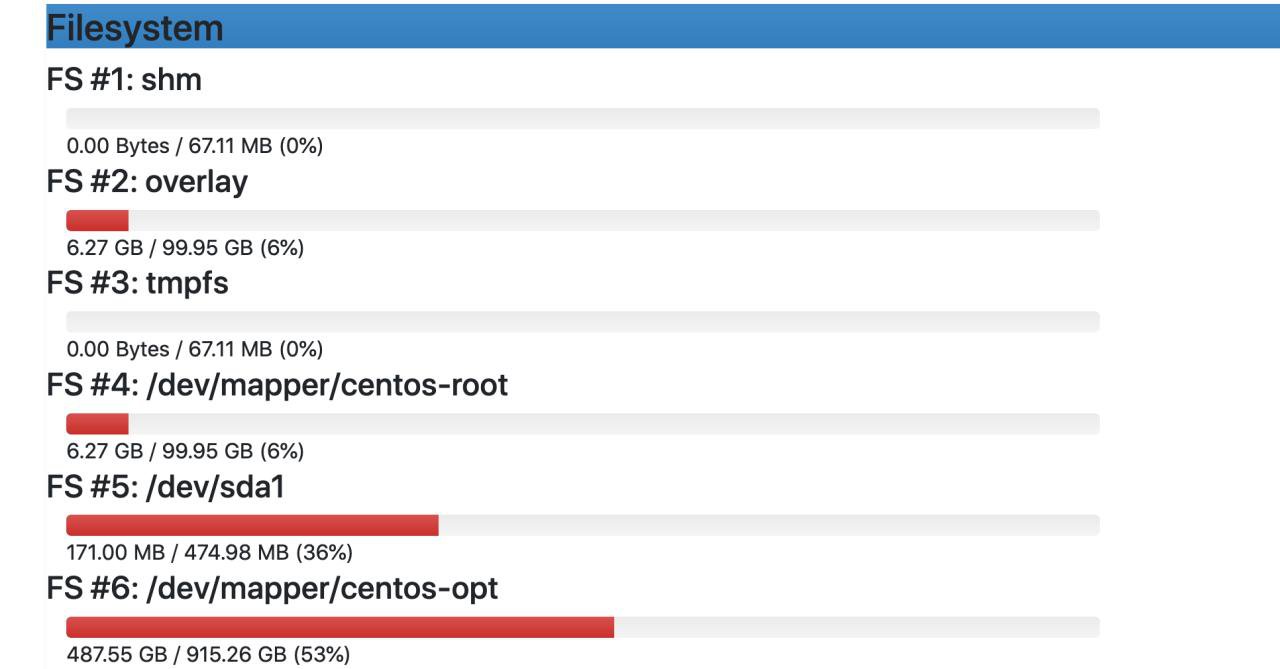Click the usage text under centos-root heading

click(185, 451)
